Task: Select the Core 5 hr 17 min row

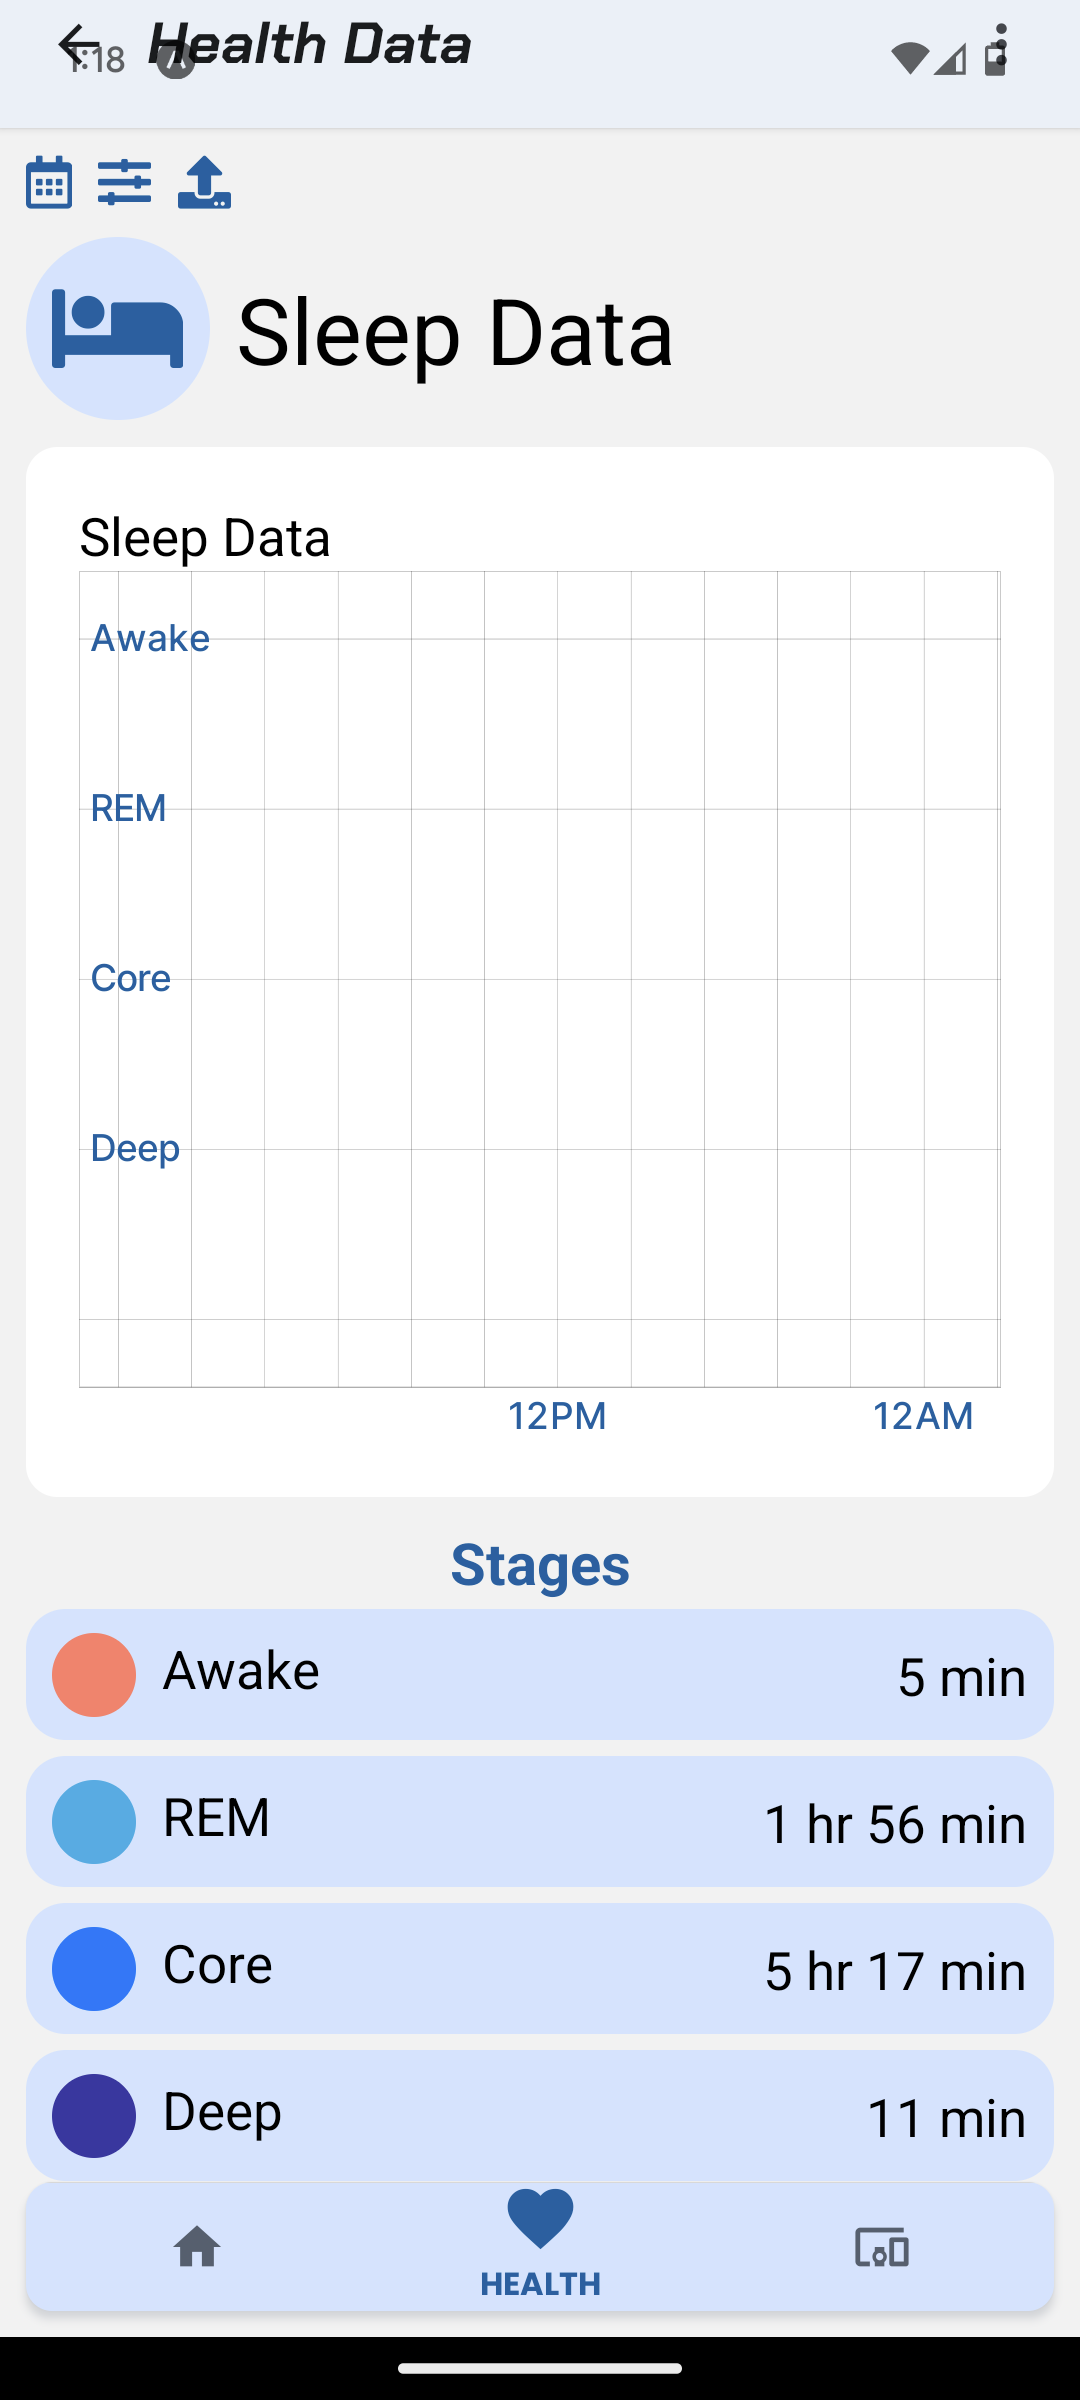Action: point(540,1969)
